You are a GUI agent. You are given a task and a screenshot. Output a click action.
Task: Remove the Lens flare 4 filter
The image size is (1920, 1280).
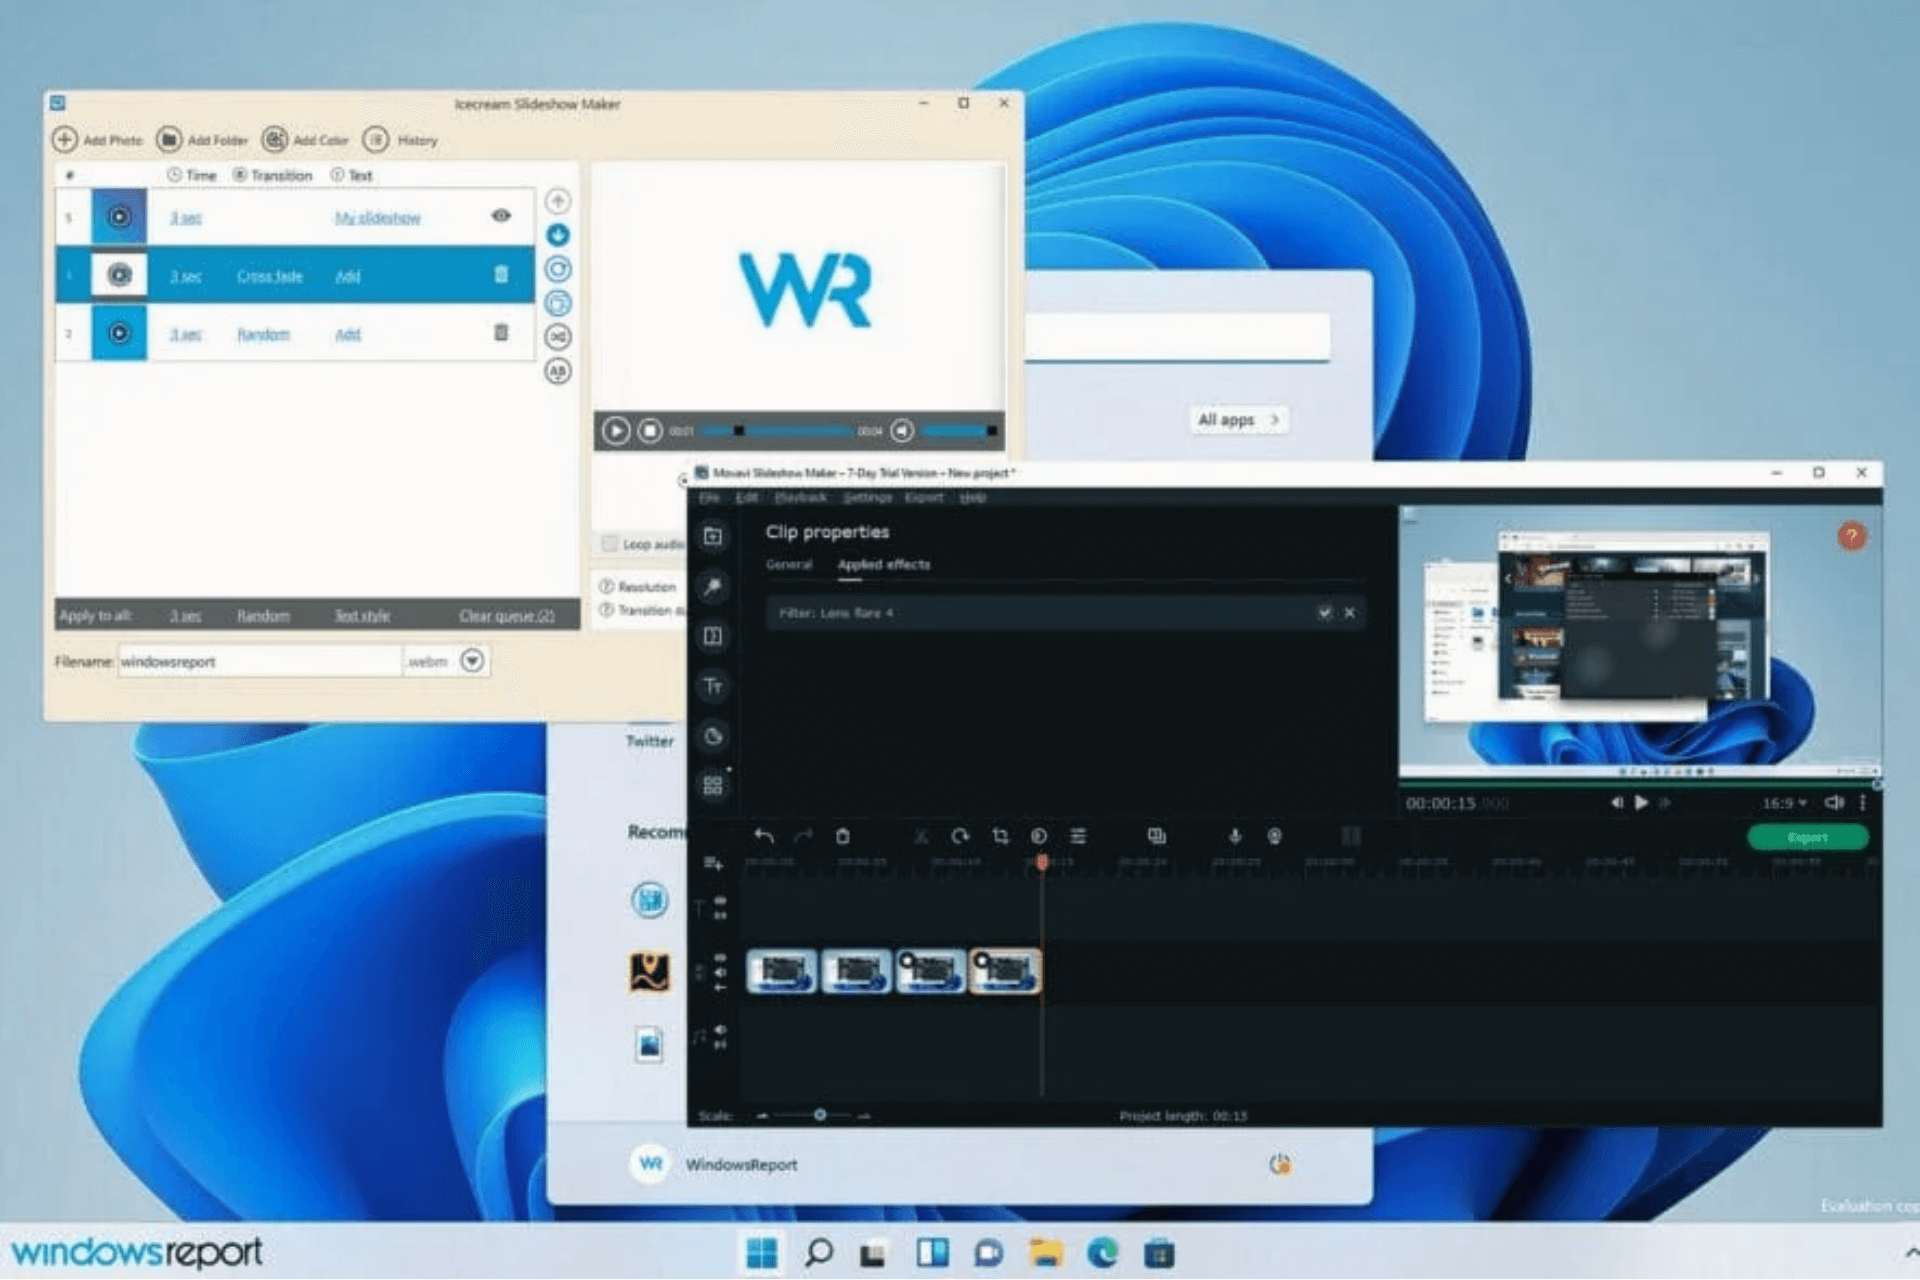click(x=1350, y=612)
